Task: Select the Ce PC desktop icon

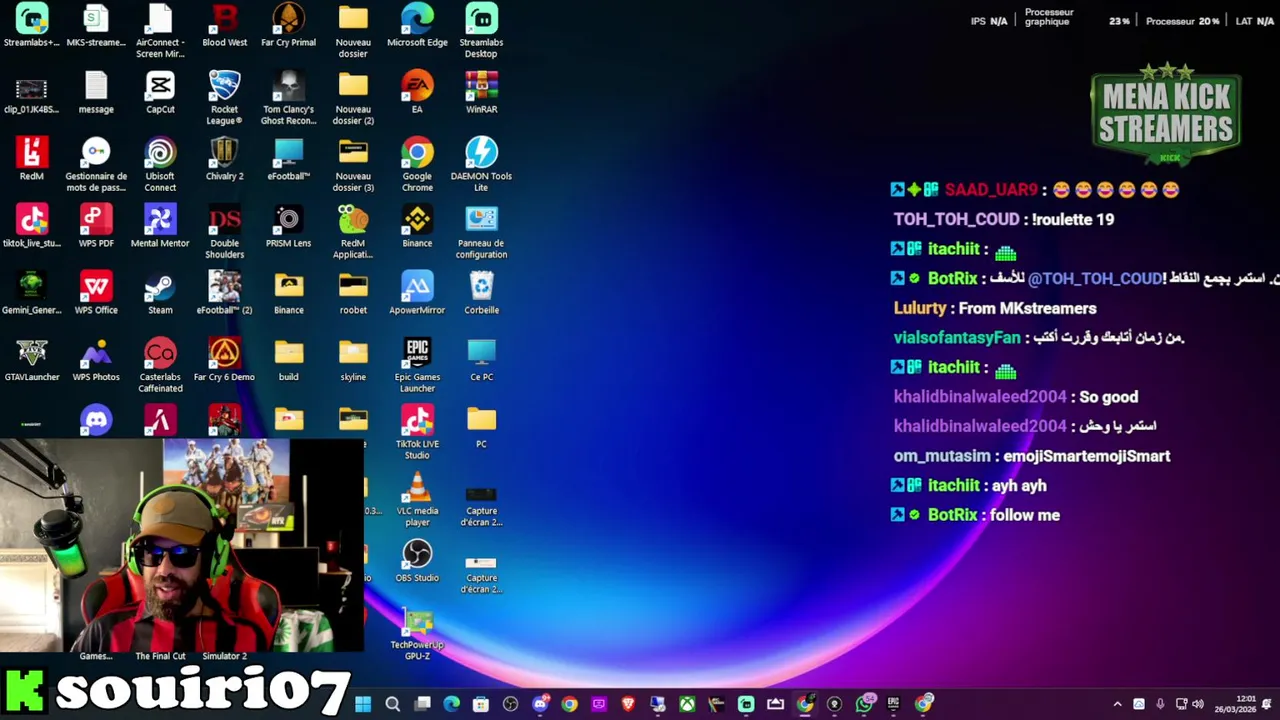Action: pyautogui.click(x=481, y=361)
